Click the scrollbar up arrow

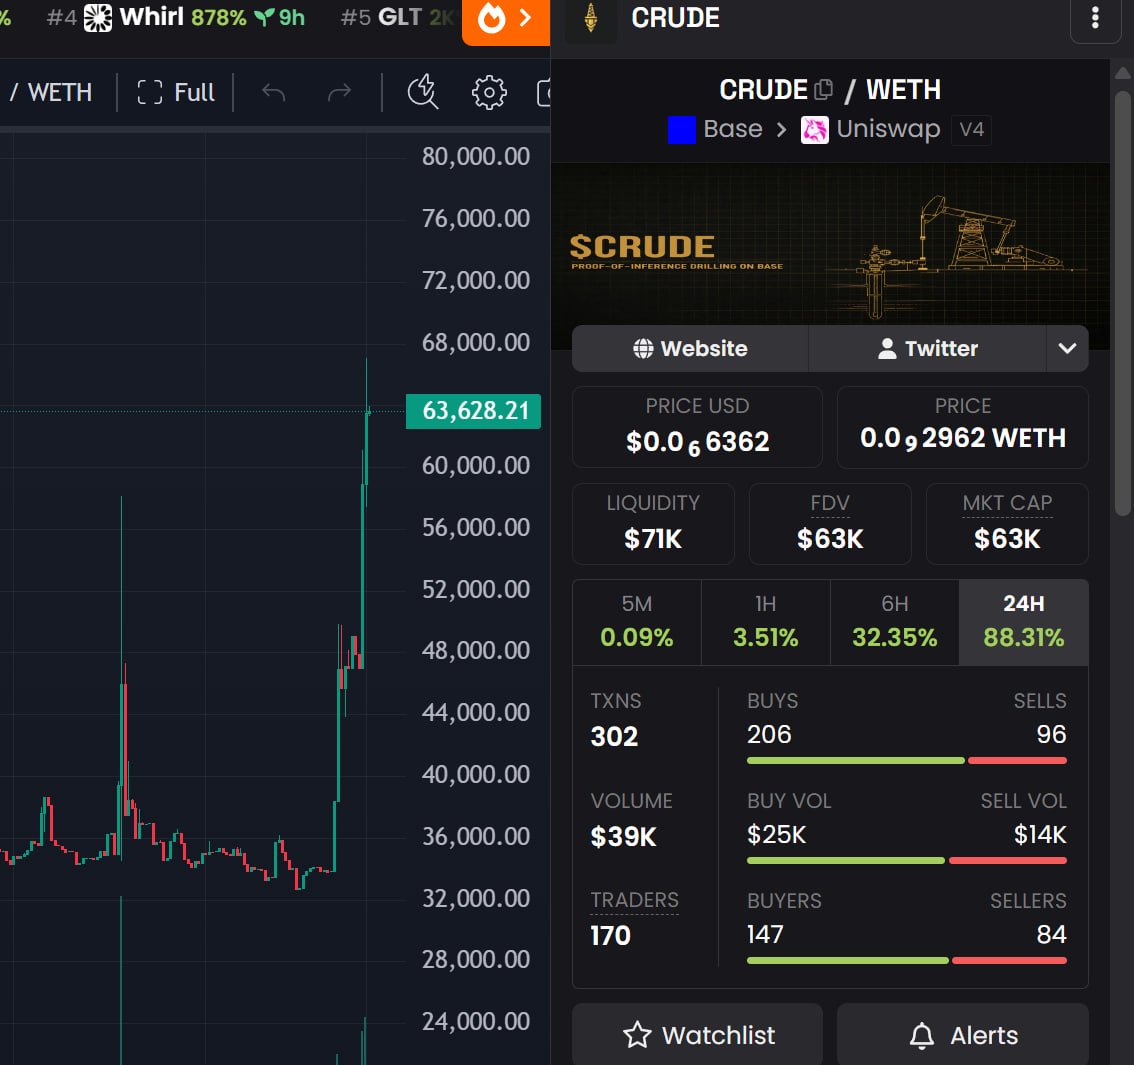(x=1122, y=72)
